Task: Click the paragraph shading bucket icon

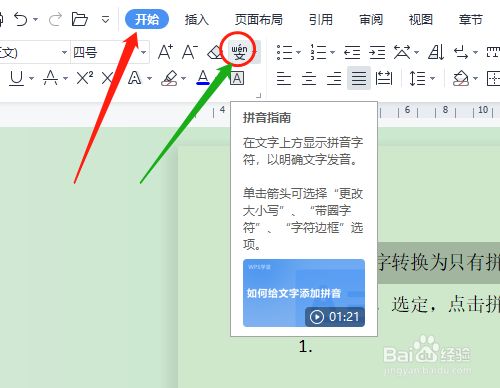Action: [x=461, y=78]
